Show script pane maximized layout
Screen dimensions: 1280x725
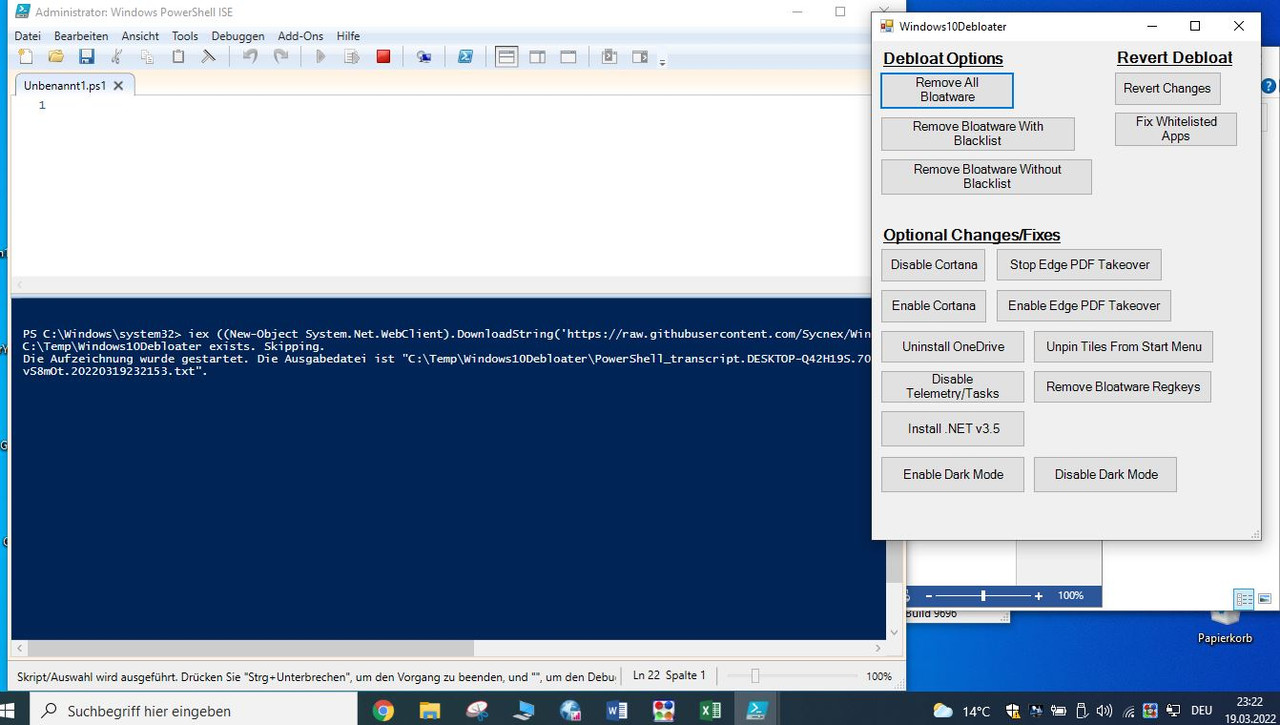pyautogui.click(x=568, y=57)
